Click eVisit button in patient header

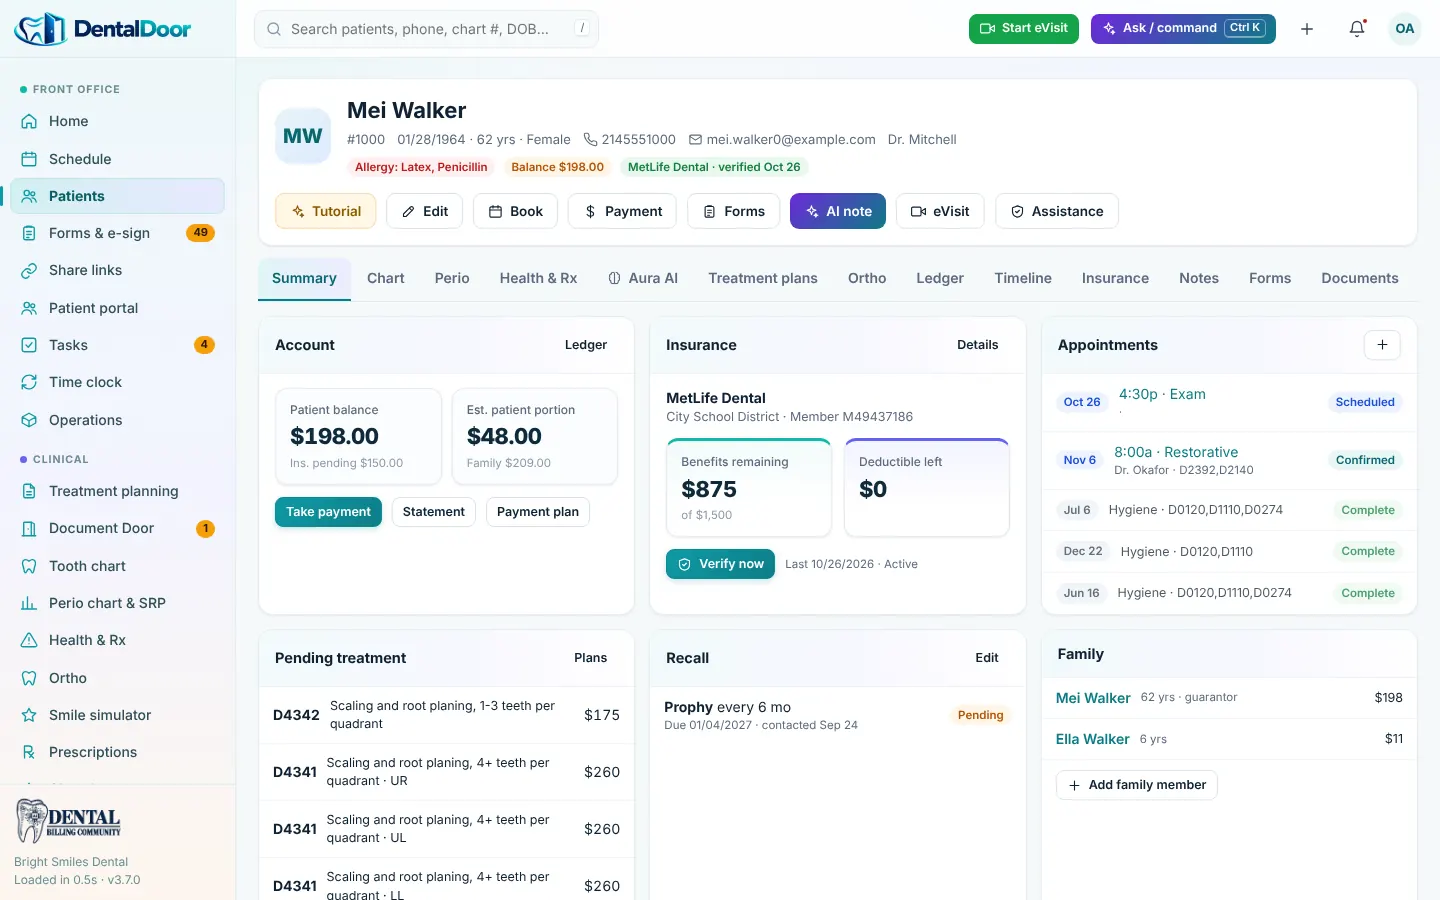pos(940,211)
